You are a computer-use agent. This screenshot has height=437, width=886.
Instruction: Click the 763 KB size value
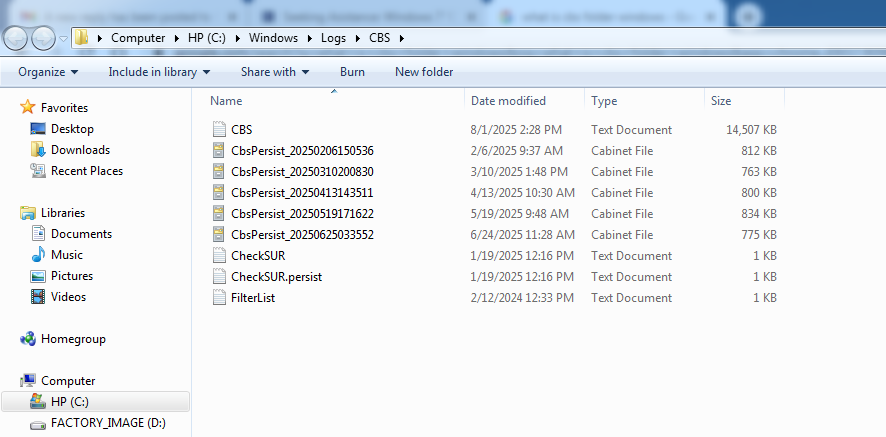tap(759, 171)
